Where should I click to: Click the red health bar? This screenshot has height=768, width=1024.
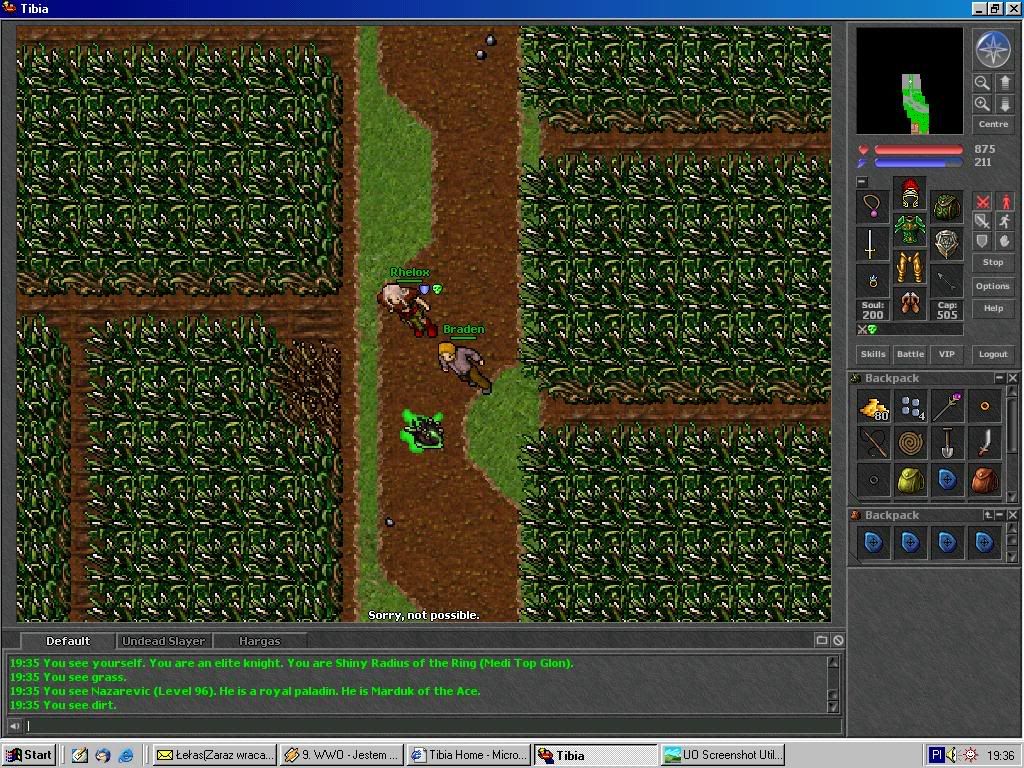918,150
